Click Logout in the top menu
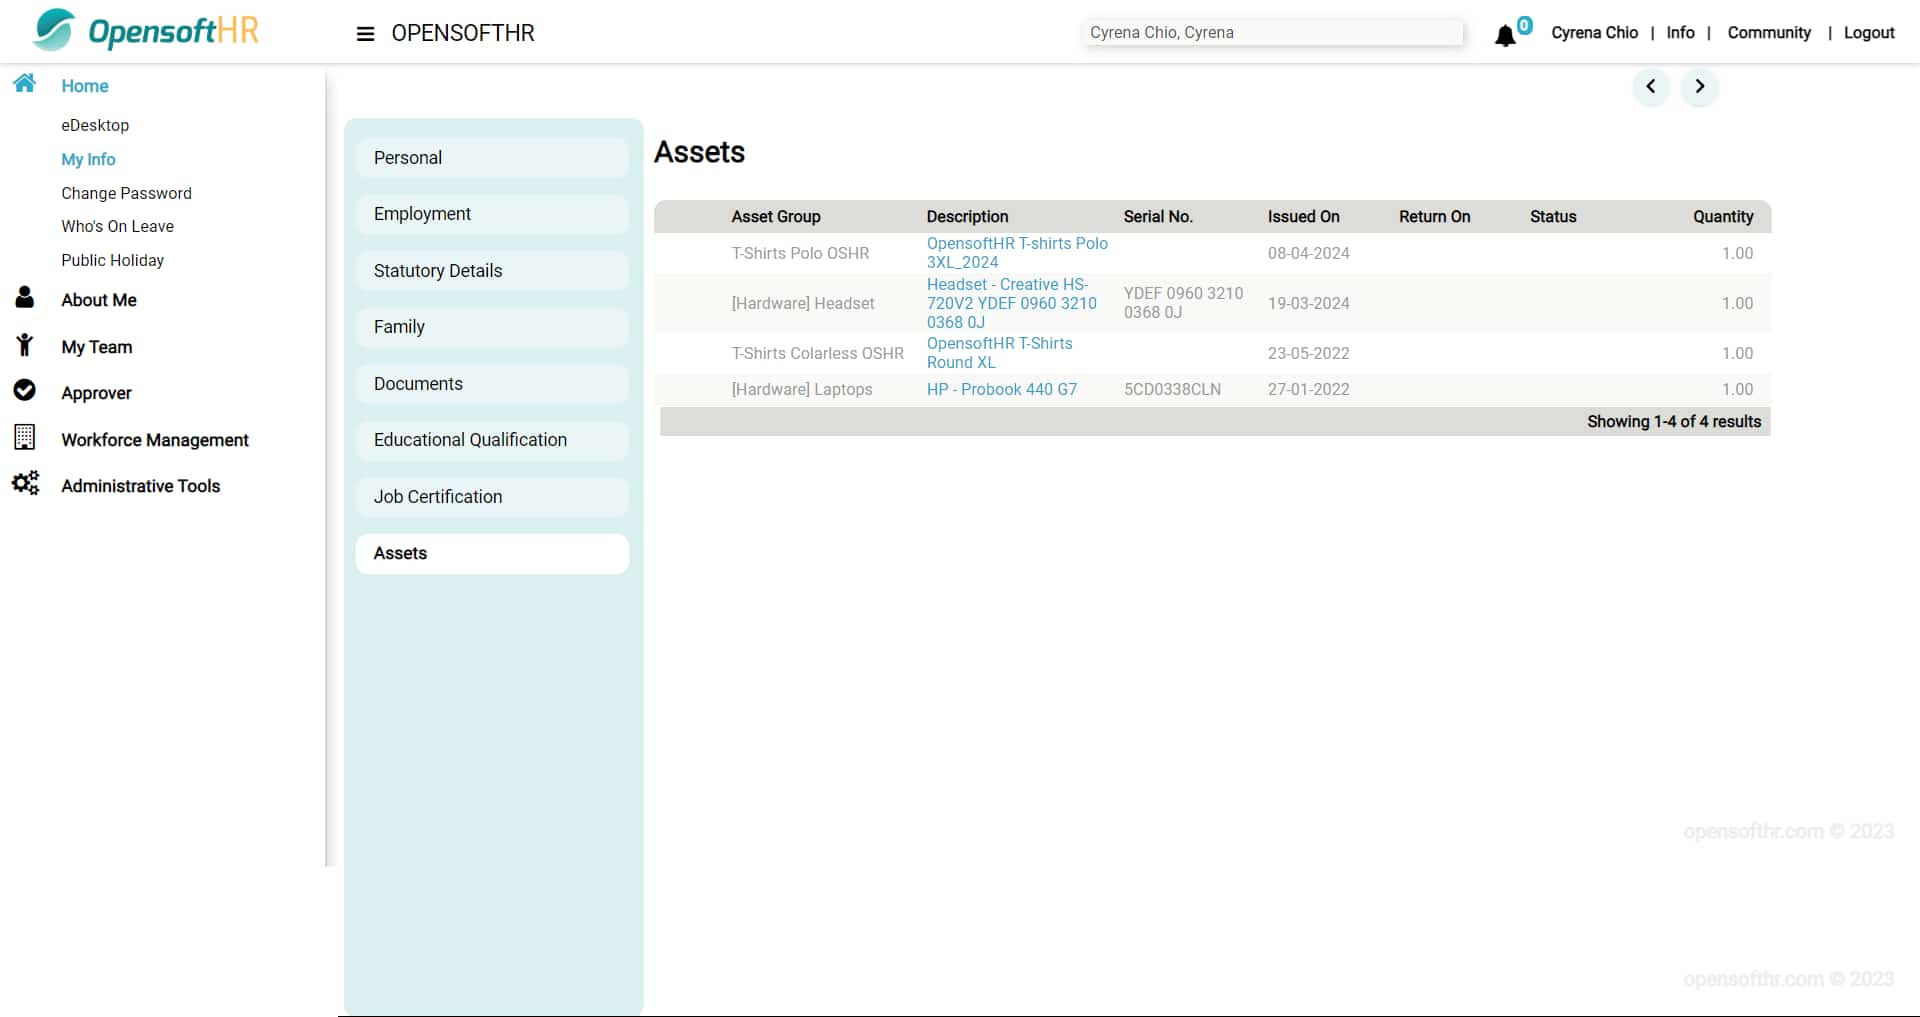This screenshot has height=1017, width=1920. point(1870,32)
